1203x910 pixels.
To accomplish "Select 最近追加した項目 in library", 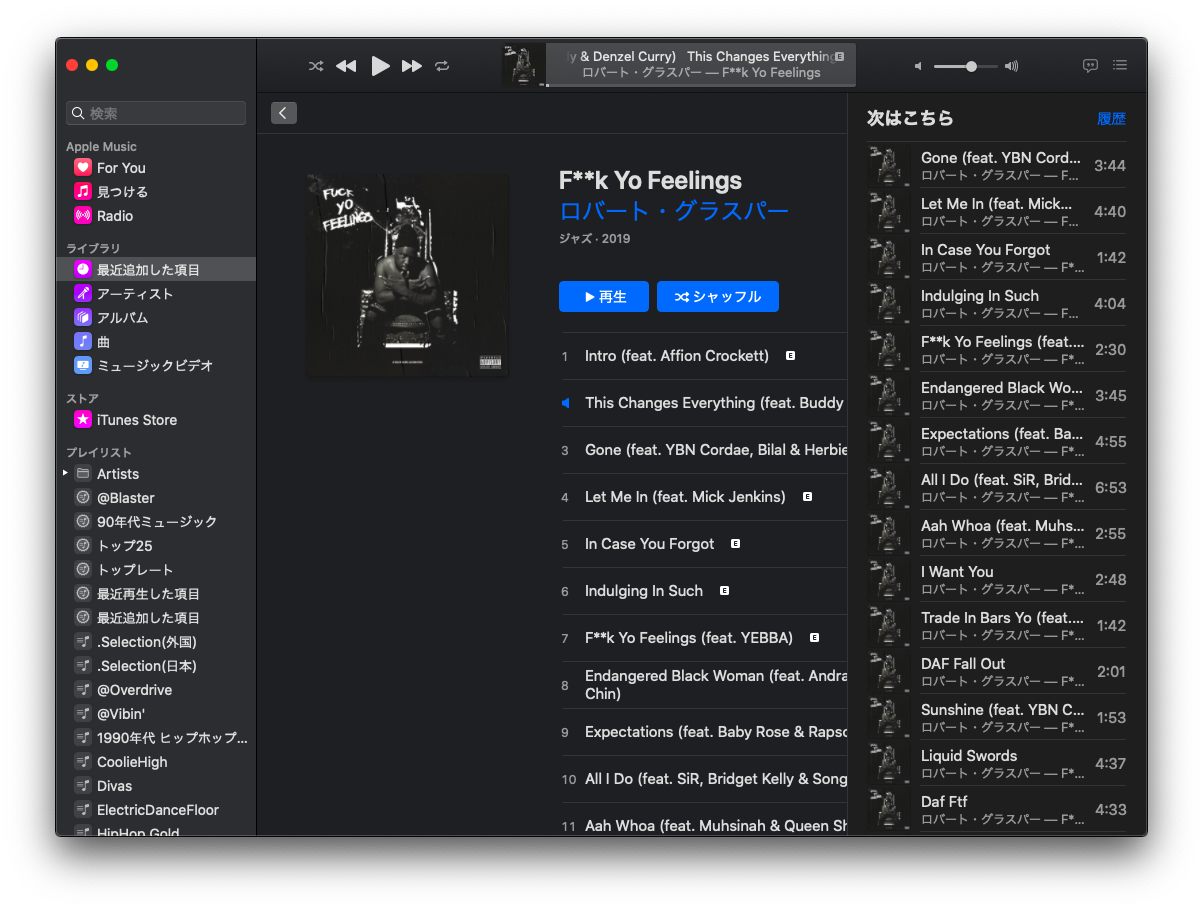I will point(156,270).
